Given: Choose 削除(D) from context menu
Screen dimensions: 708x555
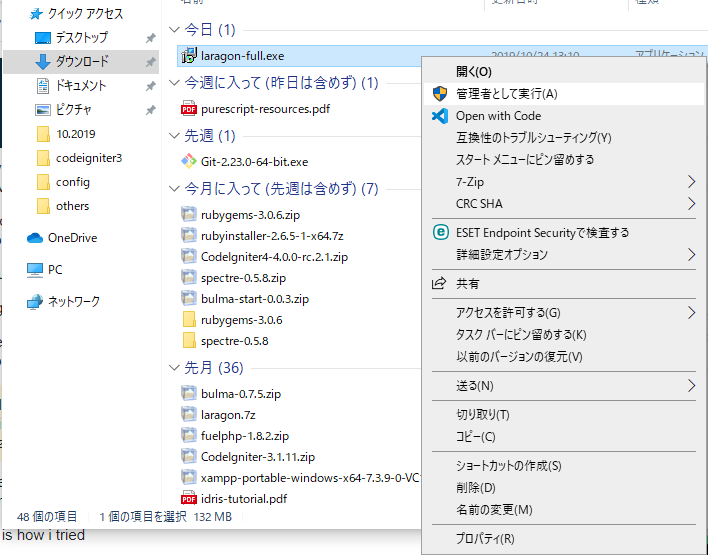Looking at the screenshot, I should [564, 488].
